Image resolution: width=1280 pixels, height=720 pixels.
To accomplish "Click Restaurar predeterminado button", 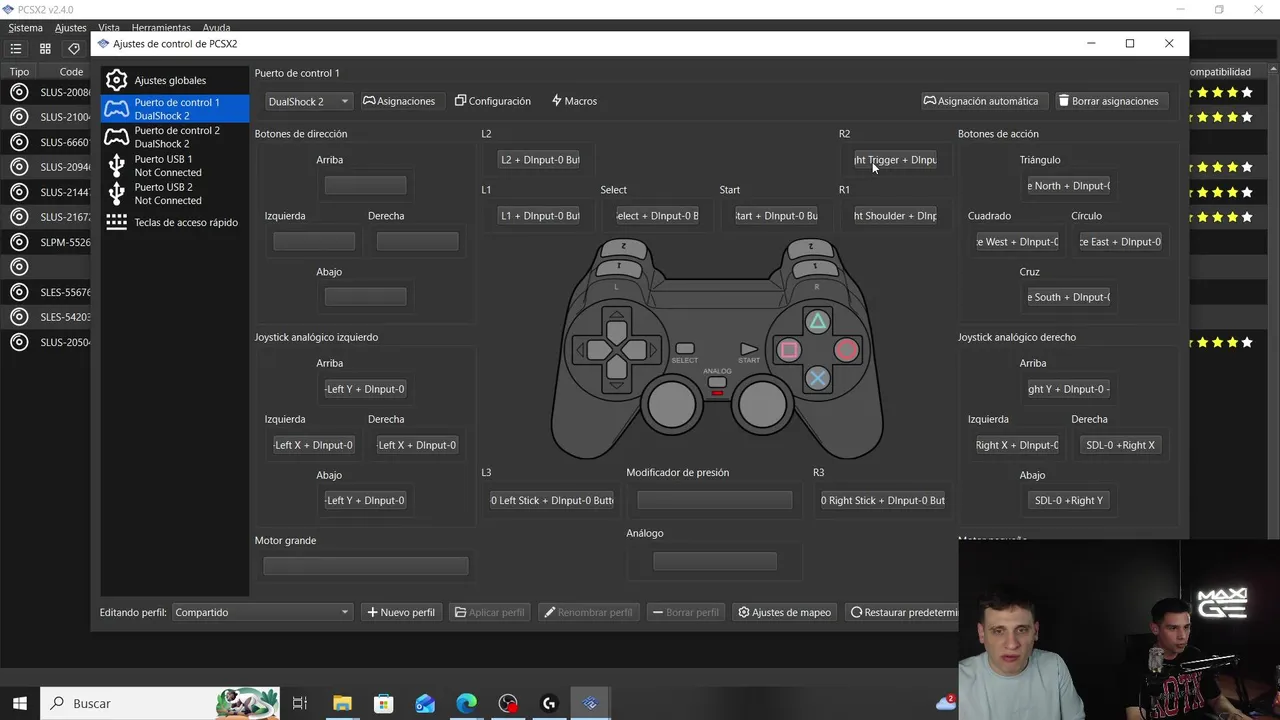I will [903, 612].
